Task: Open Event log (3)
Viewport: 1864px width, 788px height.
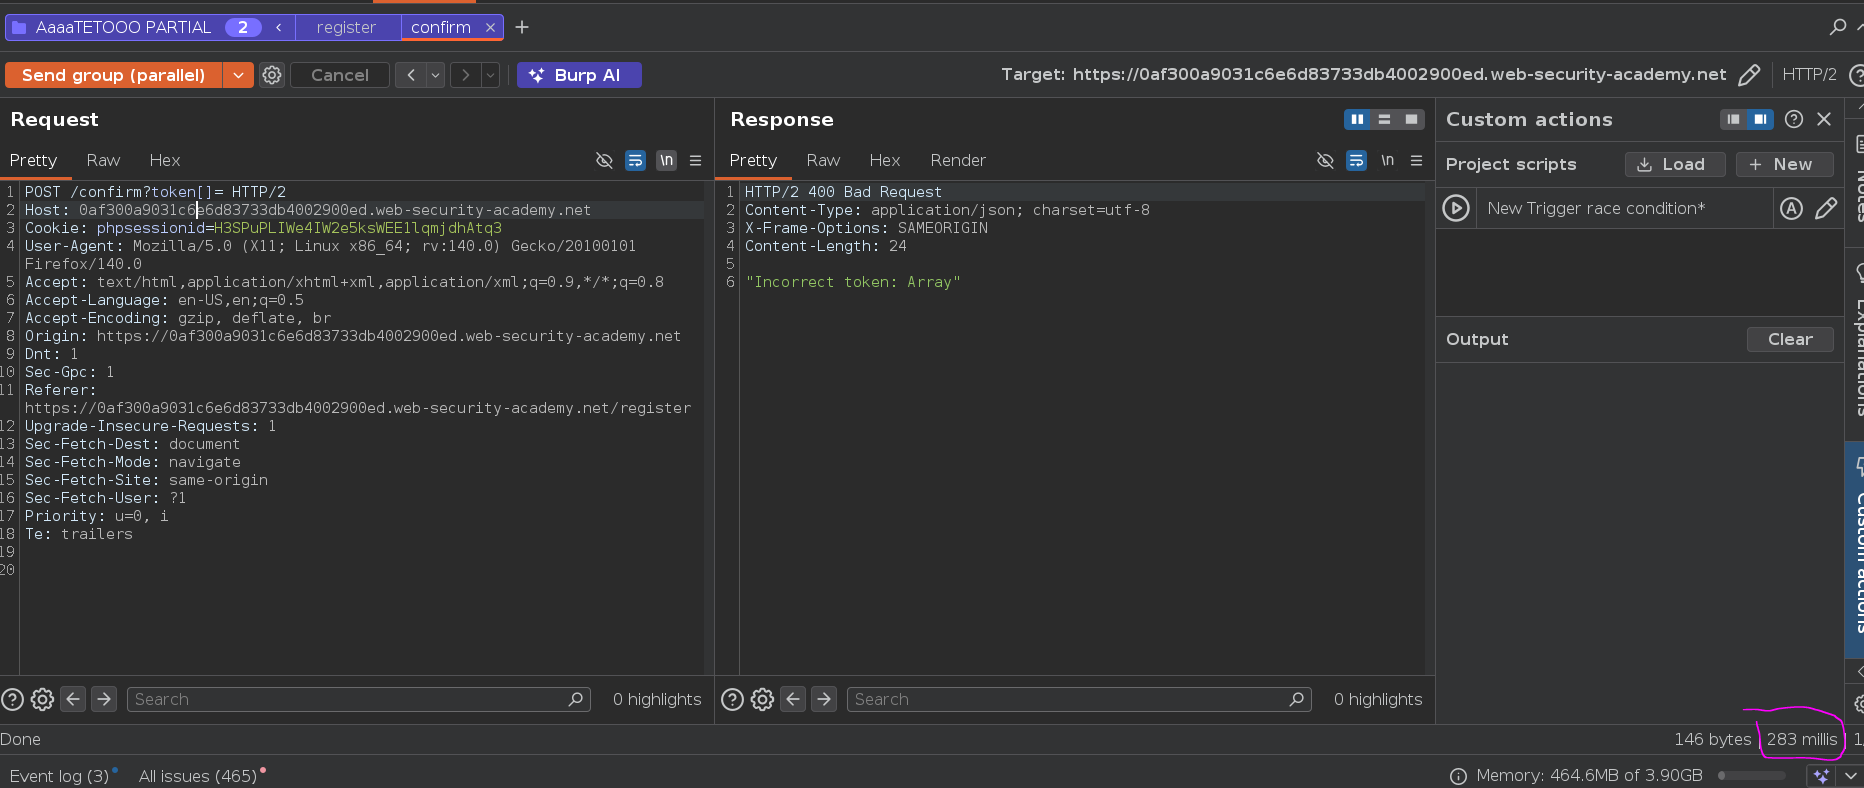Action: coord(59,776)
